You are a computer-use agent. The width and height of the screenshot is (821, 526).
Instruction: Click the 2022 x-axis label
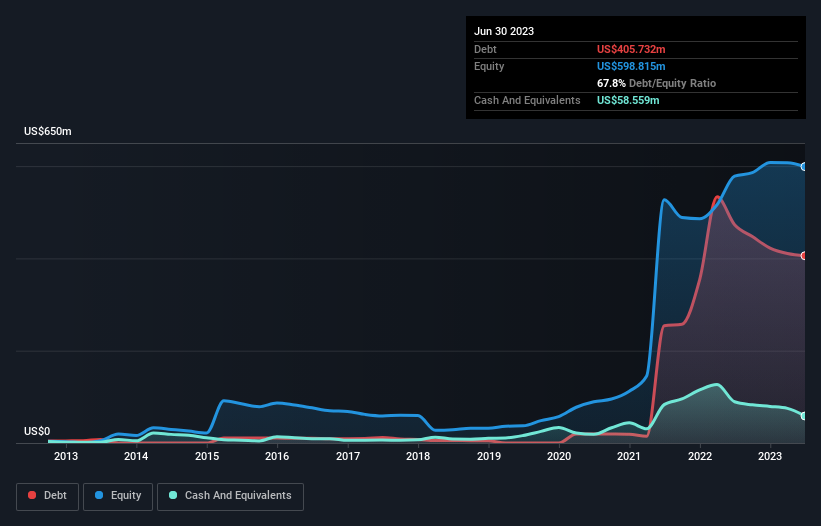tap(700, 456)
